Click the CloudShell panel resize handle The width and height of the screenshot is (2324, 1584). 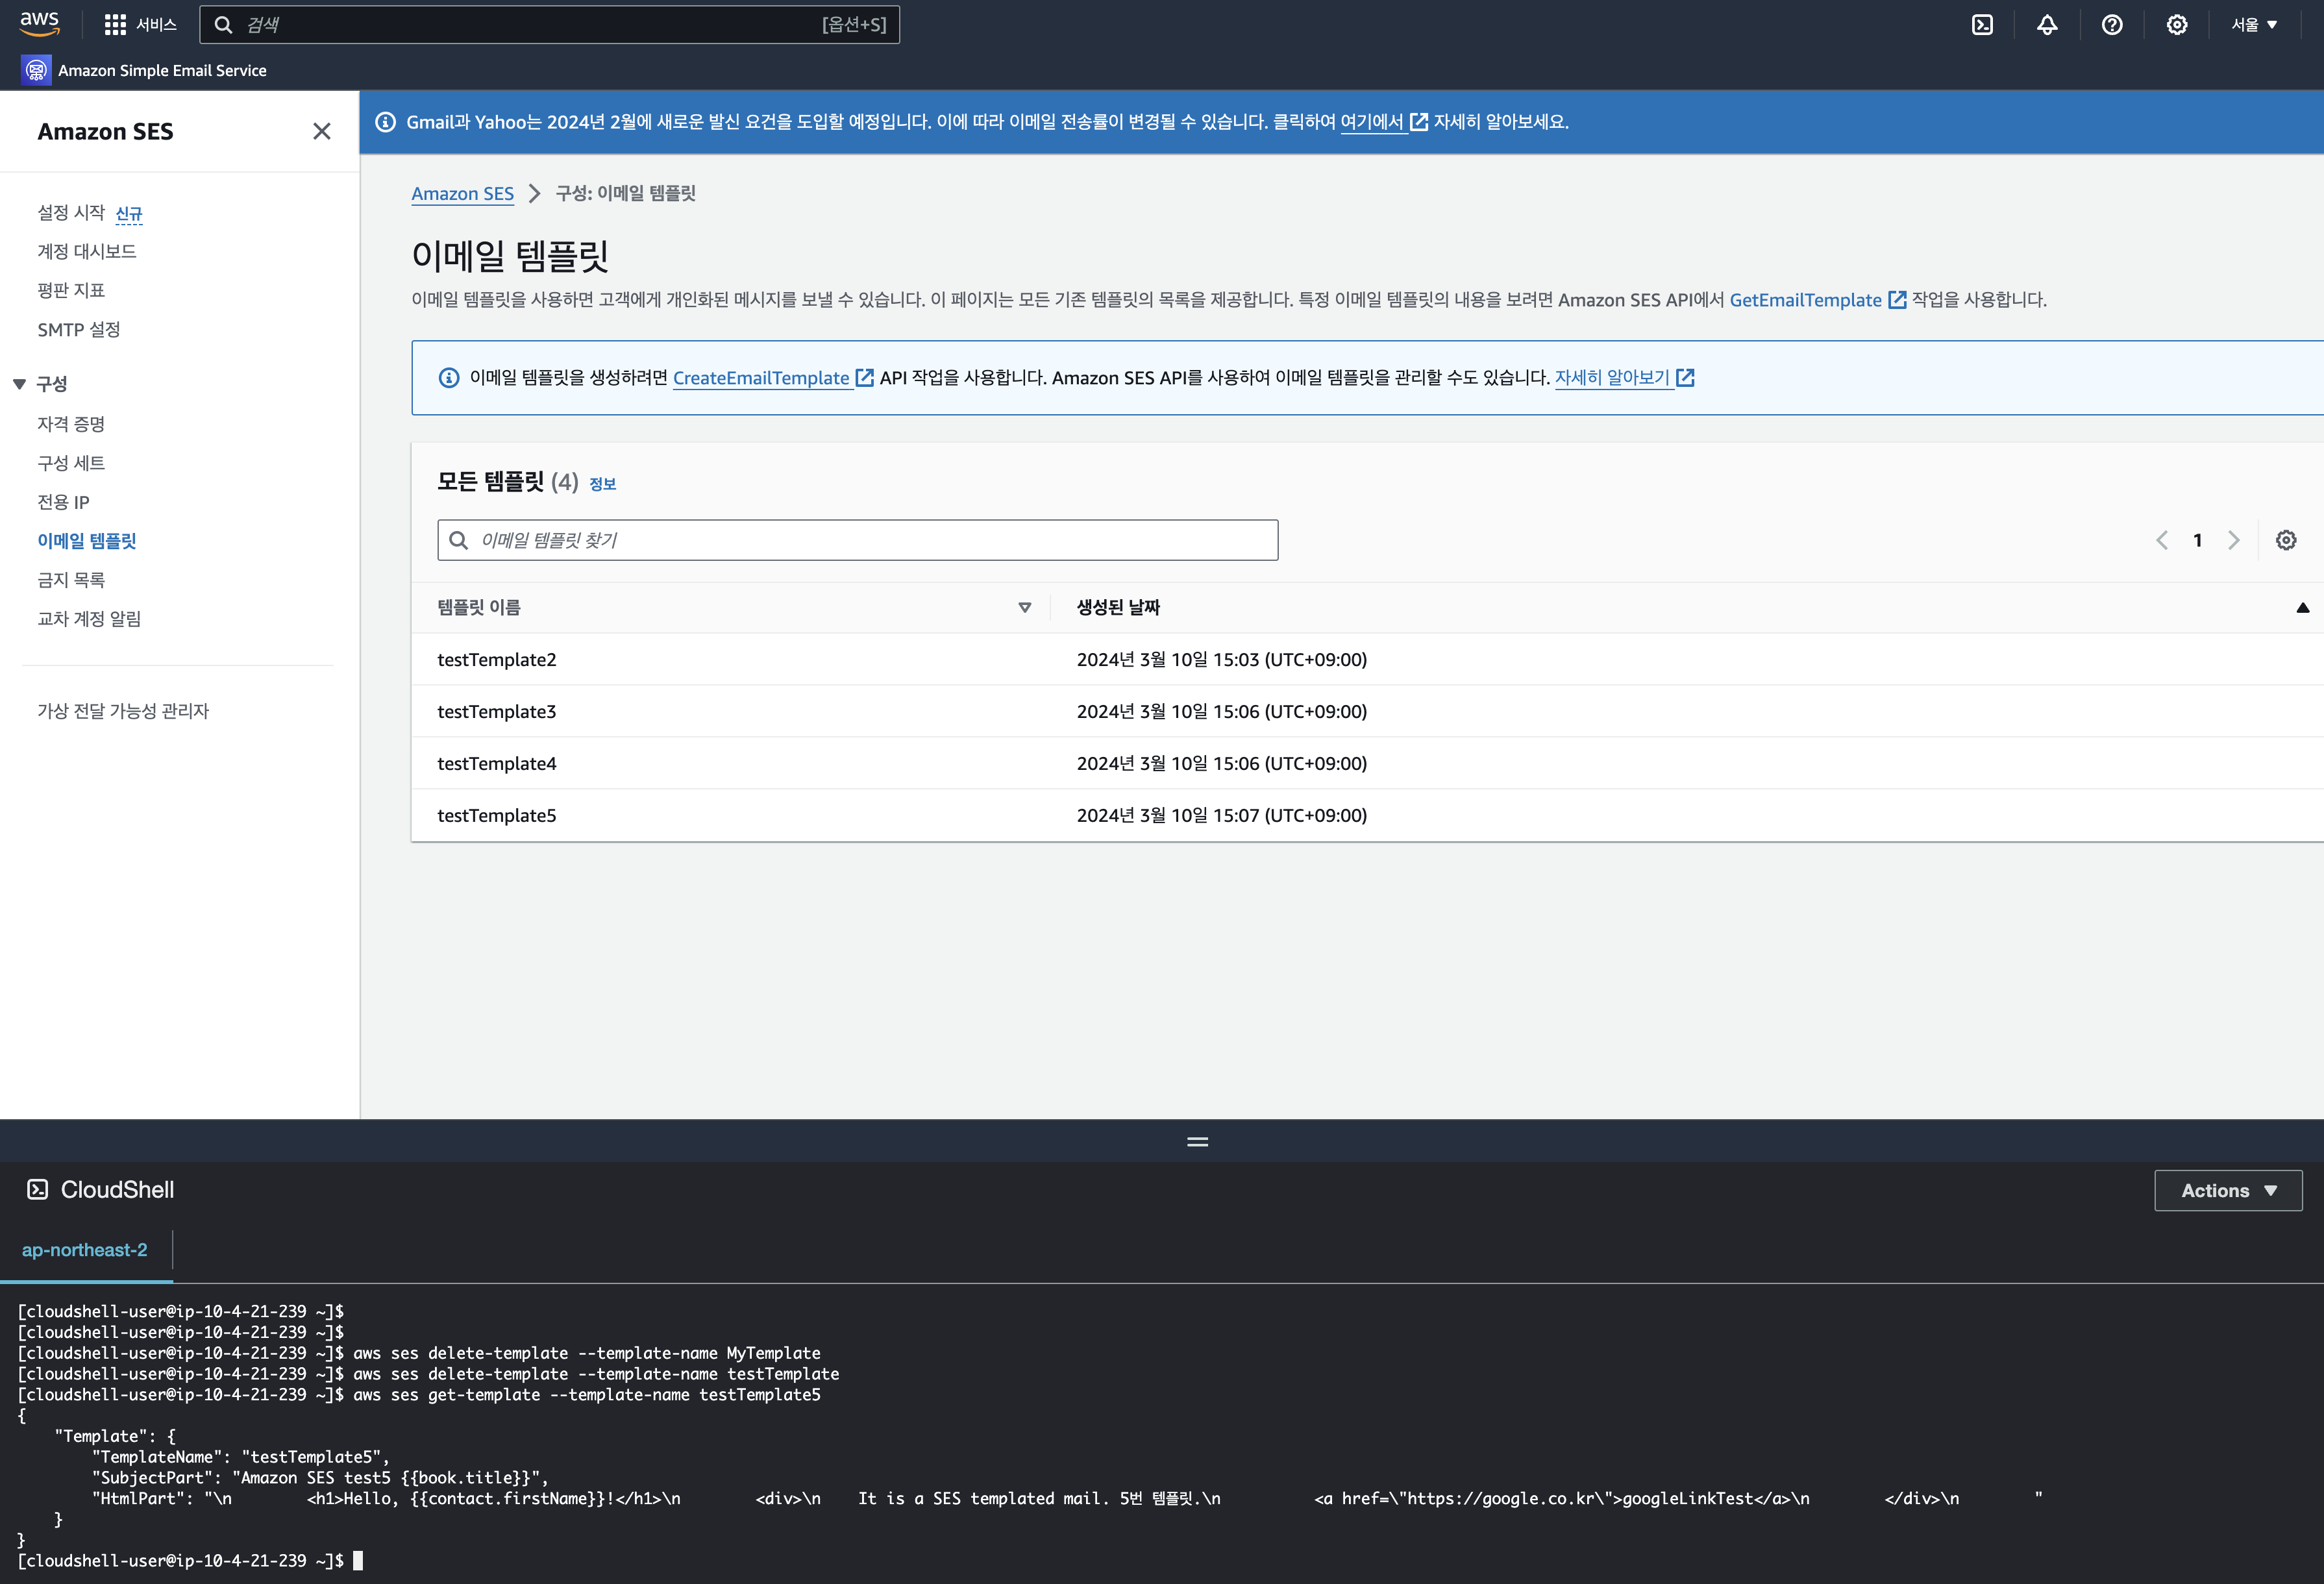click(1197, 1141)
